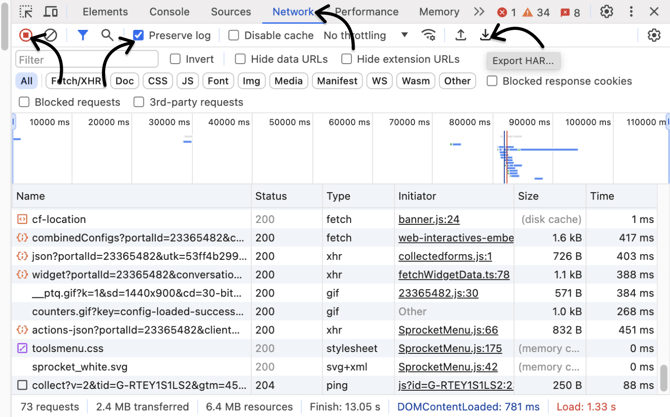Open network conditions wifi icon

[429, 35]
